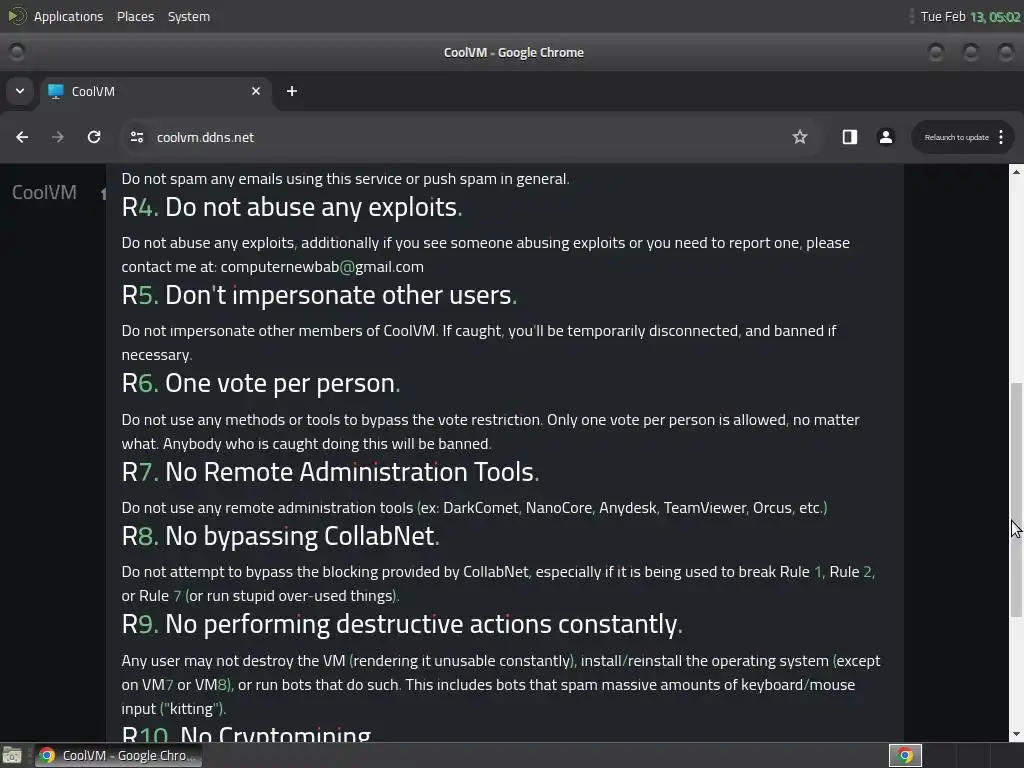Viewport: 1024px width, 768px height.
Task: Click the CoolVM site logo link
Action: pos(44,192)
